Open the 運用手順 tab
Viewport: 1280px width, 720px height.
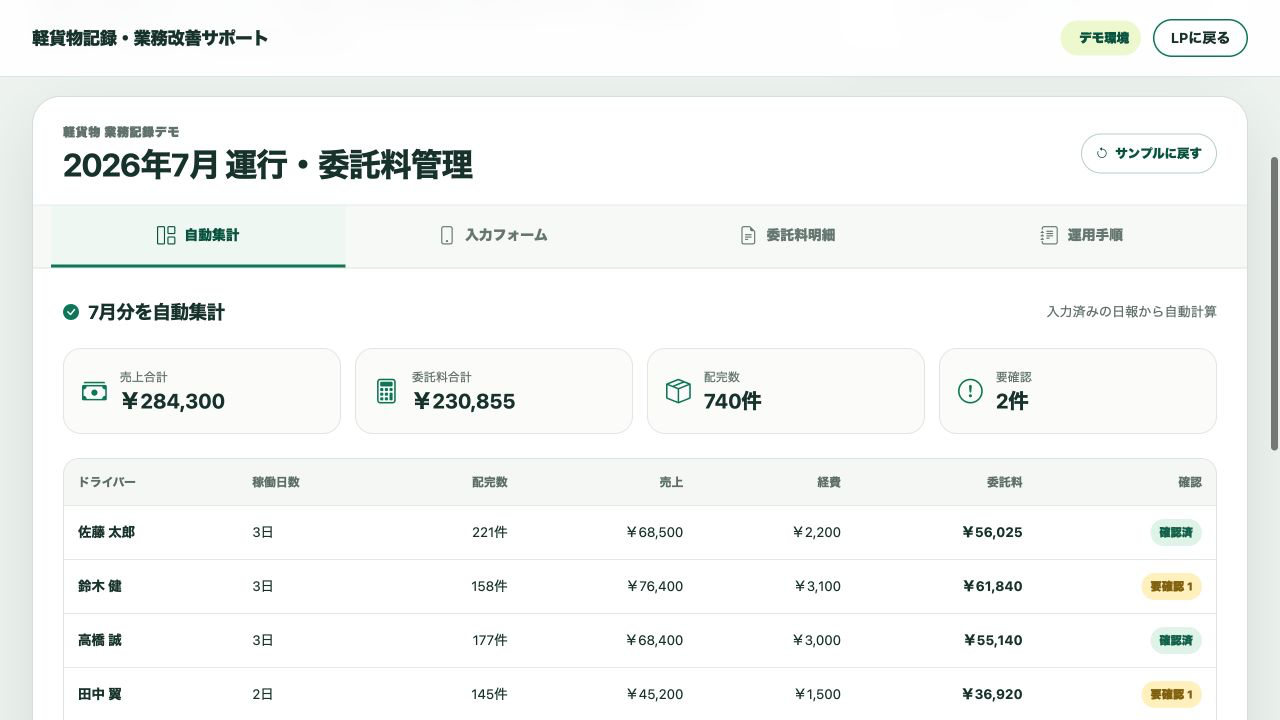pos(1081,236)
